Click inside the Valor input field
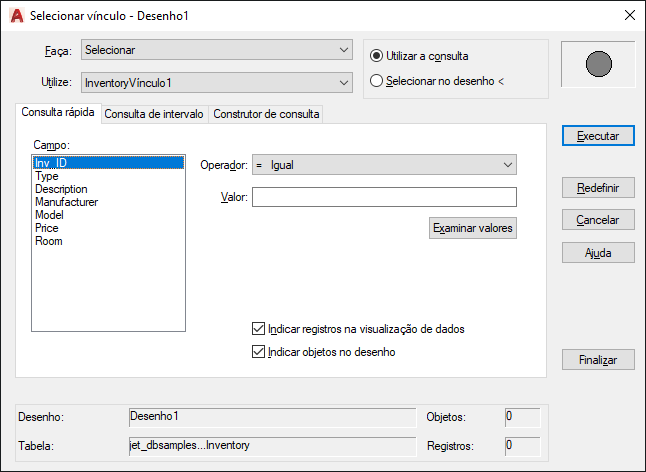 tap(384, 197)
